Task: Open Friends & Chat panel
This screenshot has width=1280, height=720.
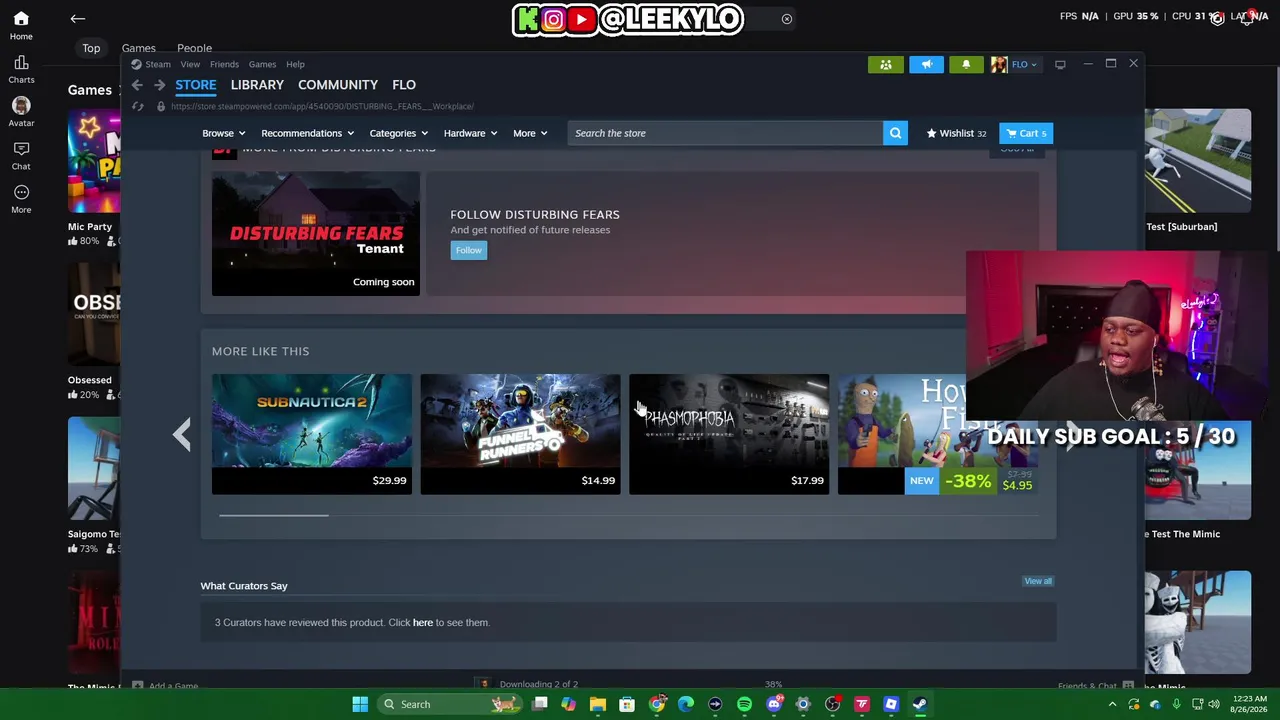Action: 1096,686
